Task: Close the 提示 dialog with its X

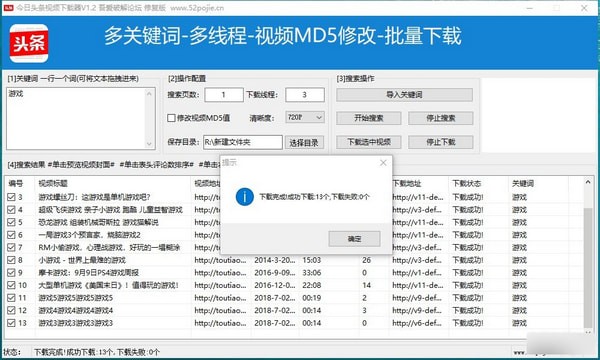Action: pyautogui.click(x=383, y=163)
